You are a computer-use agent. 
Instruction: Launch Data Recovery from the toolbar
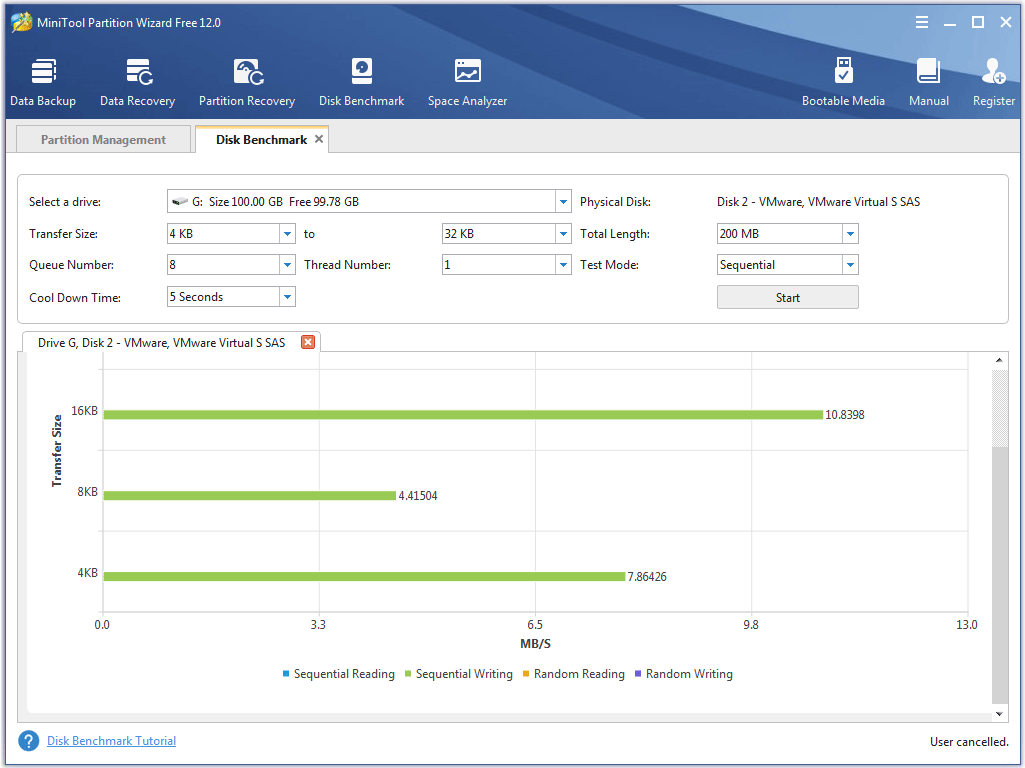click(x=138, y=82)
